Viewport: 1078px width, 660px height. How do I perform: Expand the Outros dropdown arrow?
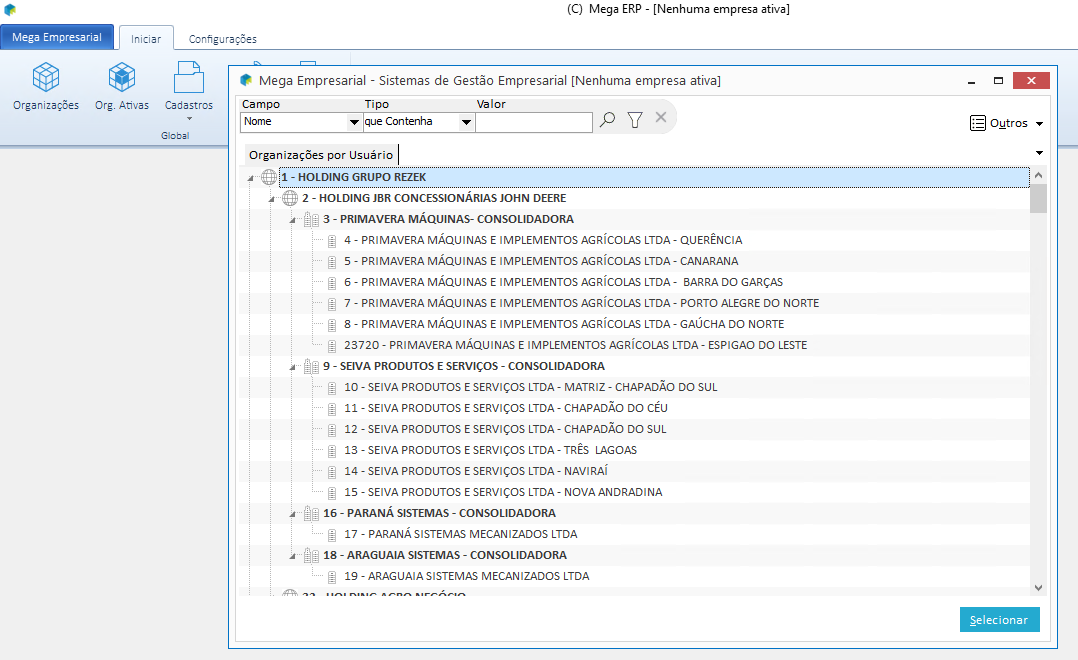tap(1040, 124)
